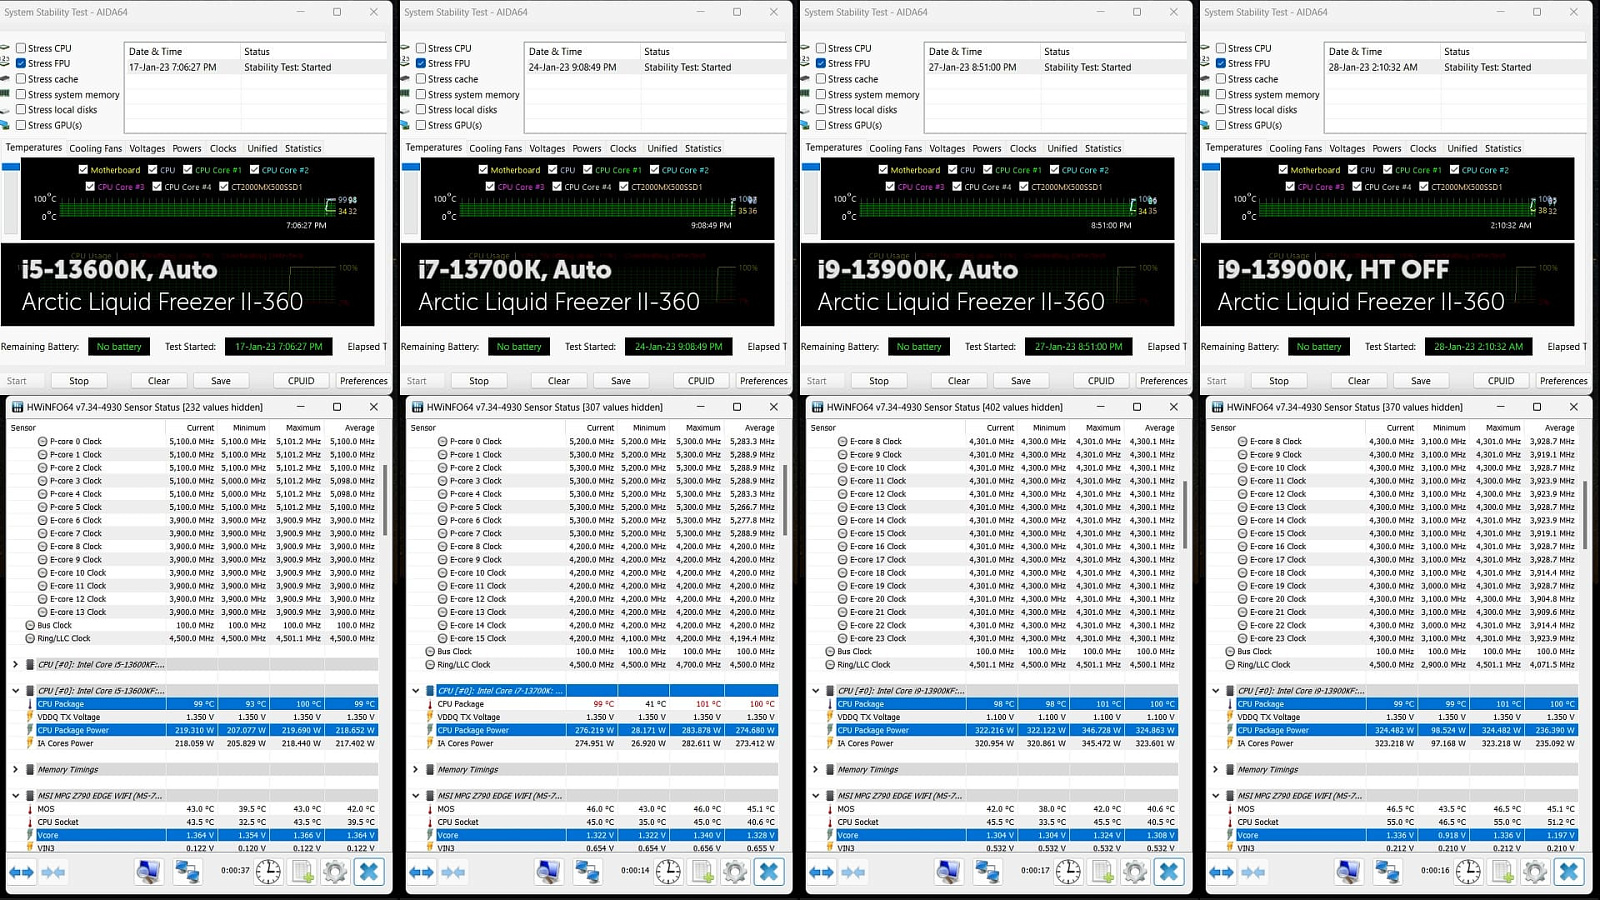The image size is (1600, 900).
Task: Untick Motherboard graph checkbox in i5-13600K window
Action: 83,170
